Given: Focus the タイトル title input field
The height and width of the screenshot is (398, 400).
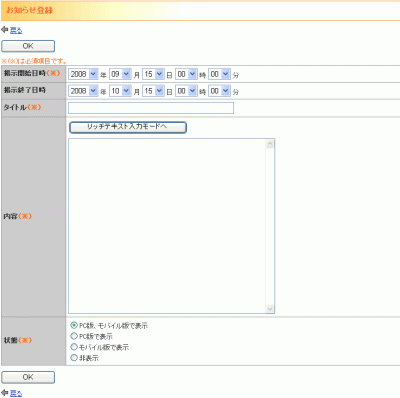Looking at the screenshot, I should [151, 108].
